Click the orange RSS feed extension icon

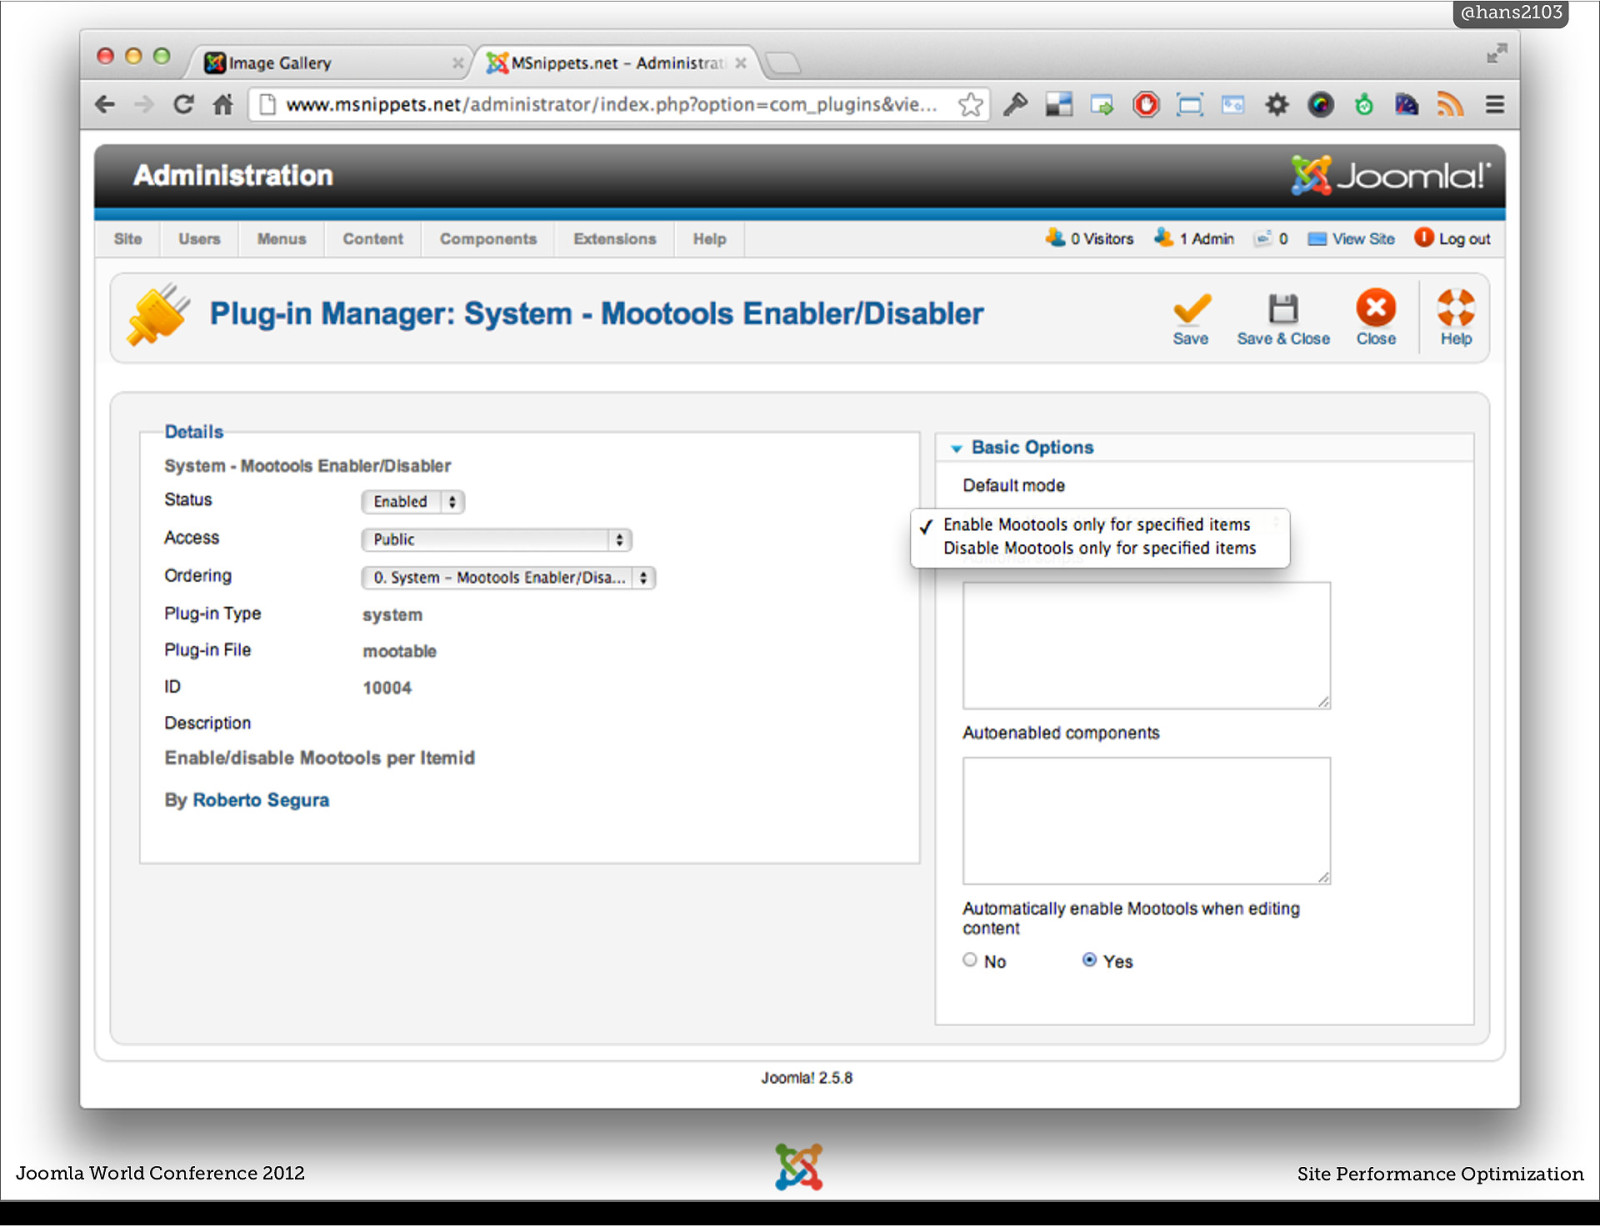point(1450,104)
